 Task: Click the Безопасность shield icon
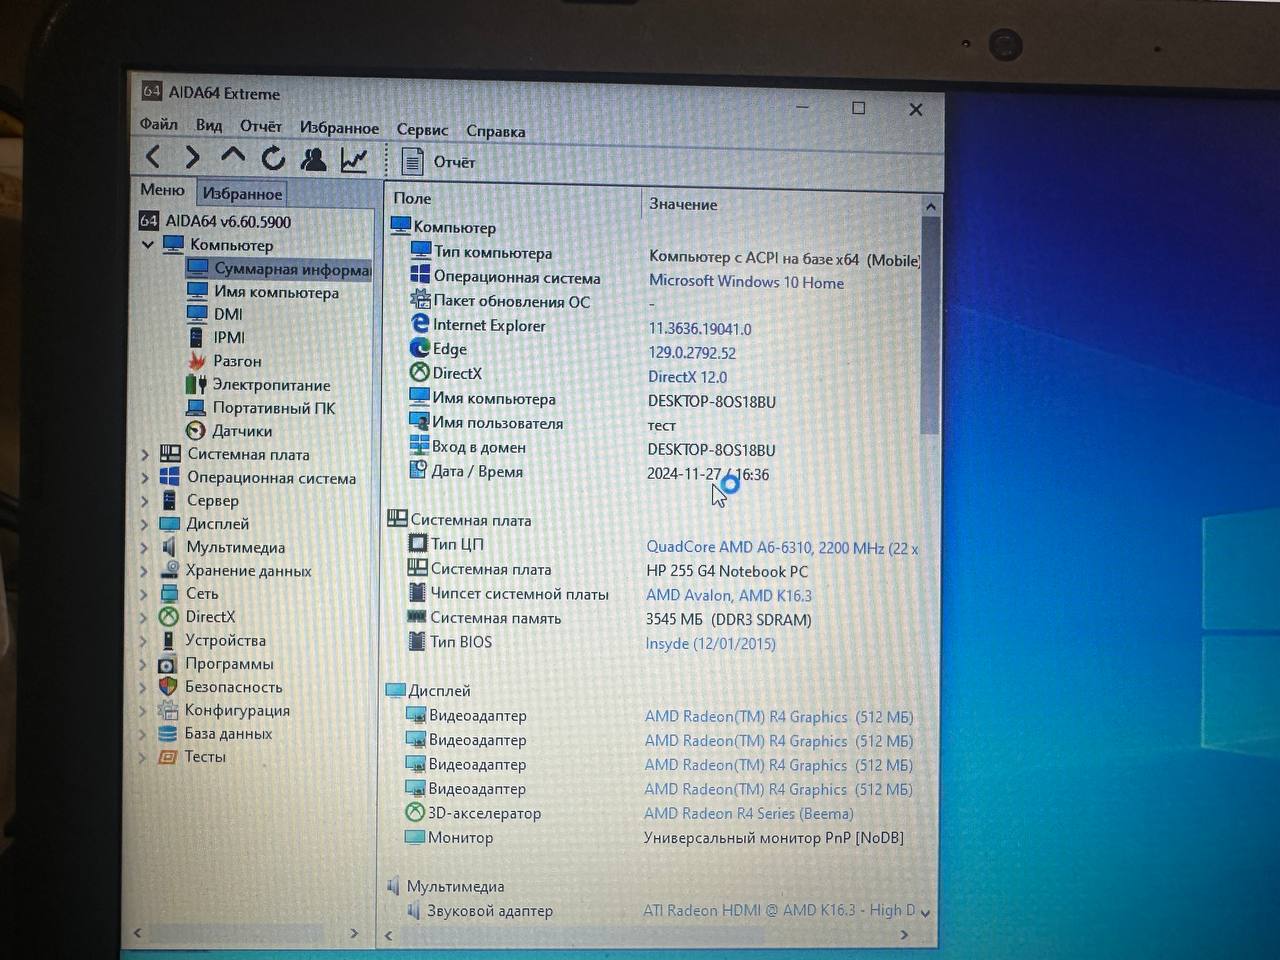coord(168,687)
